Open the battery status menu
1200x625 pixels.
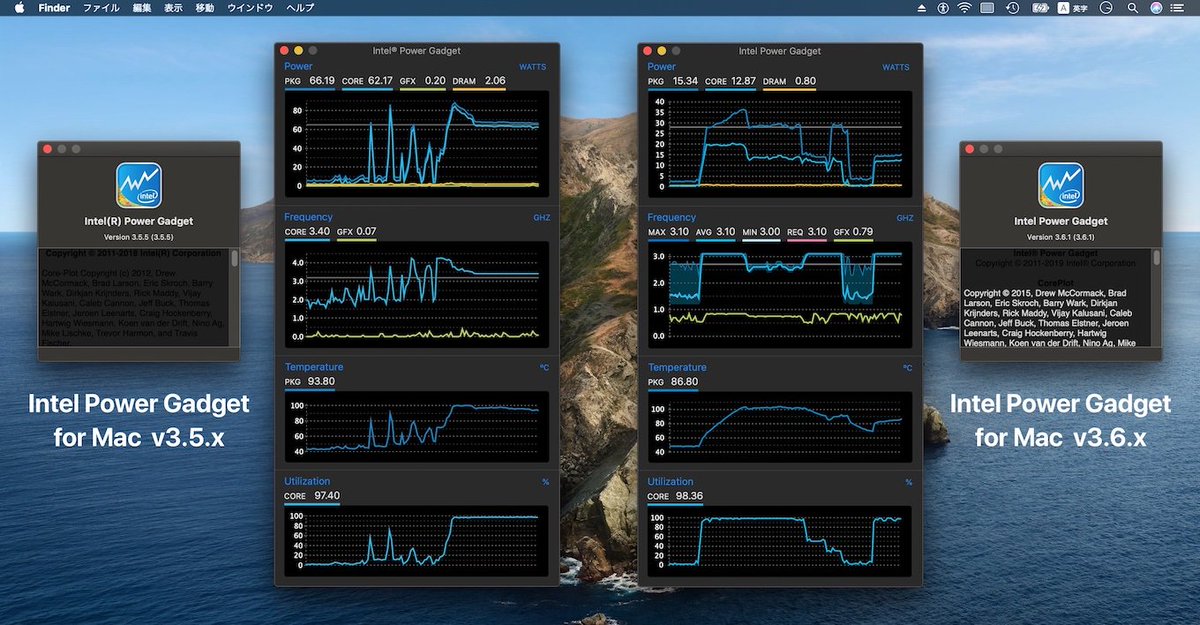(x=1039, y=8)
